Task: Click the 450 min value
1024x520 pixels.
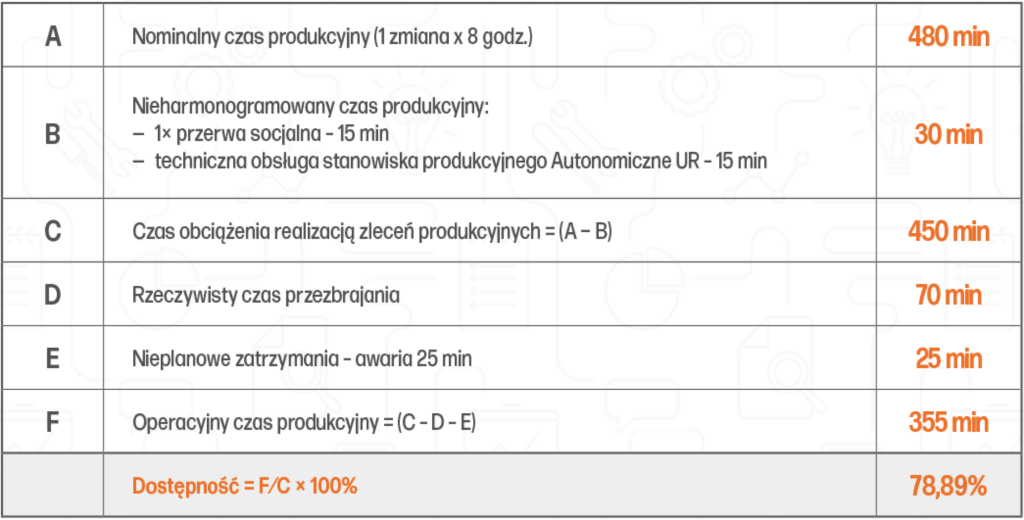Action: pyautogui.click(x=948, y=231)
